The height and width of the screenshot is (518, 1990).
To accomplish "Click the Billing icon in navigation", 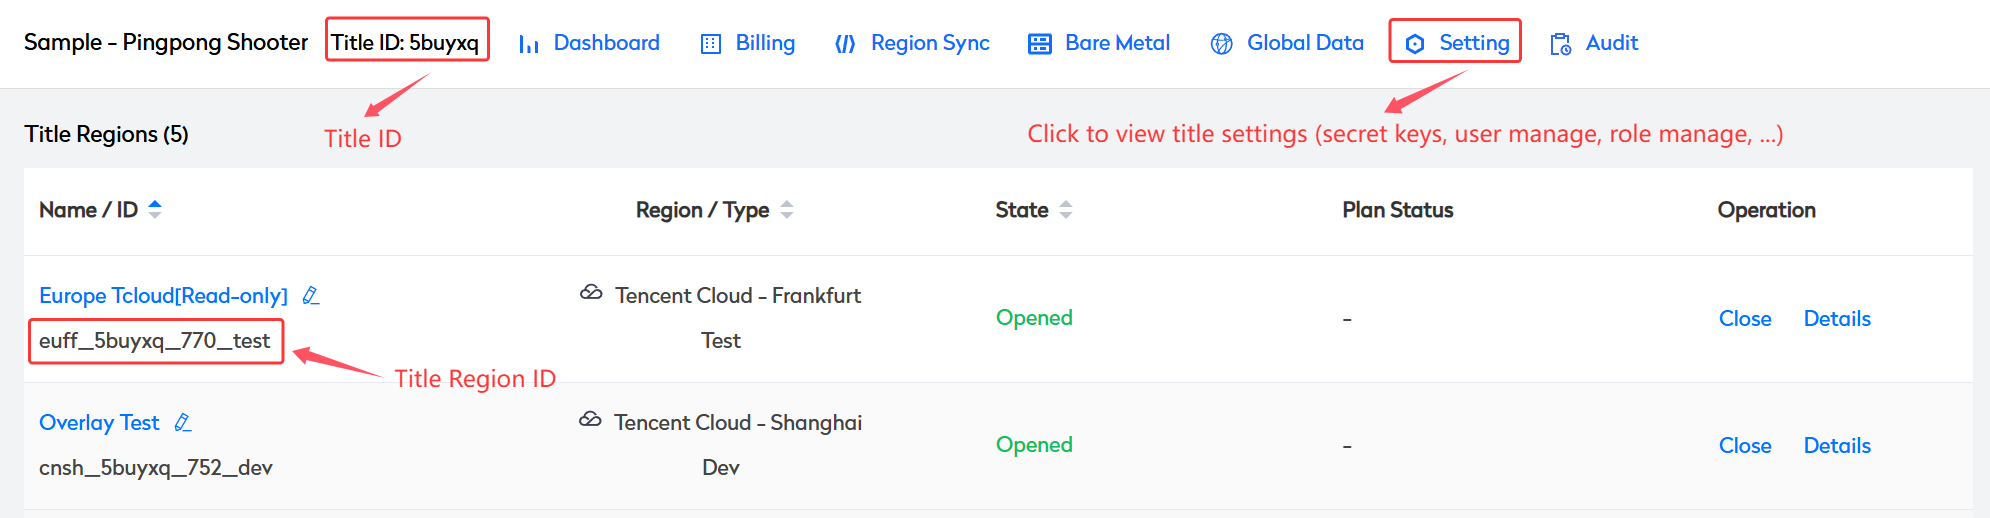I will (x=711, y=44).
